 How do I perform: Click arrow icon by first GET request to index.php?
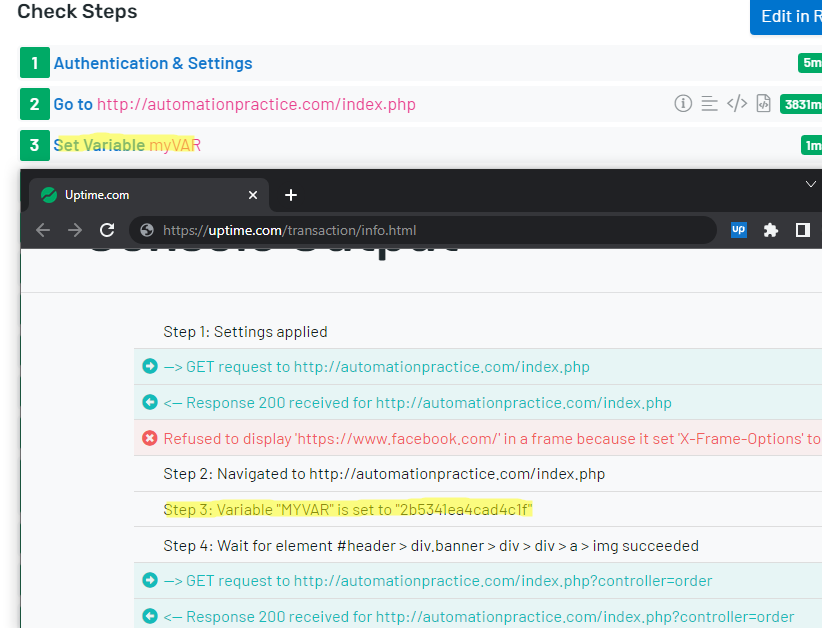[x=149, y=366]
